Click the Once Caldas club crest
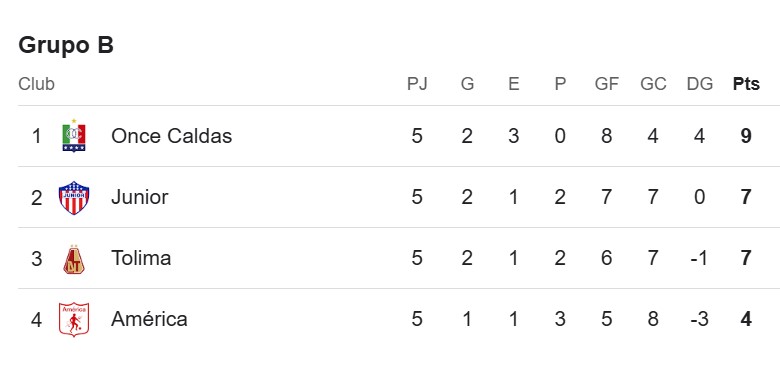Viewport: 780px width, 378px height. [74, 136]
